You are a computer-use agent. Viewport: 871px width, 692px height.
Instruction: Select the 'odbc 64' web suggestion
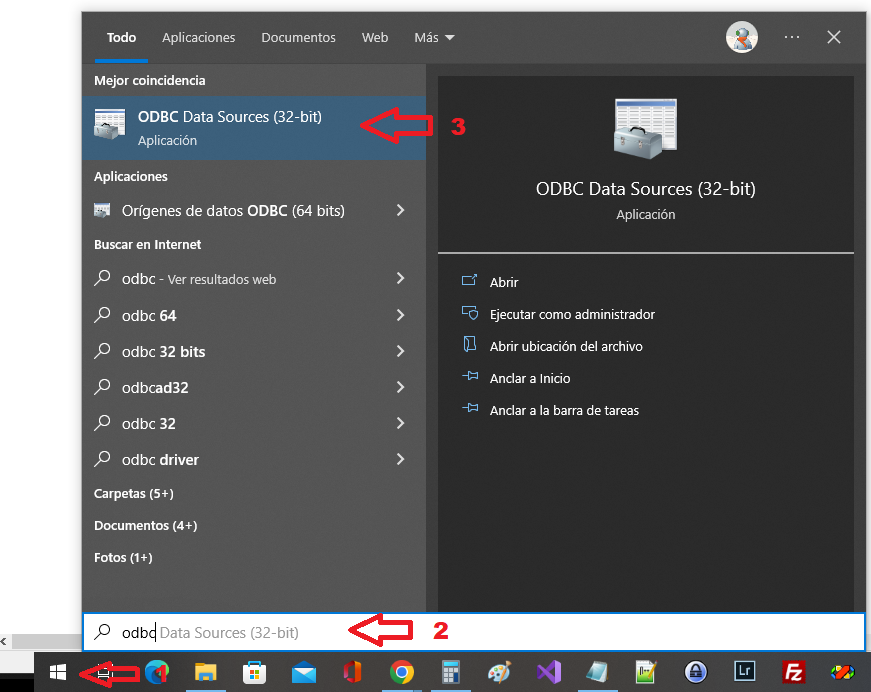point(233,315)
